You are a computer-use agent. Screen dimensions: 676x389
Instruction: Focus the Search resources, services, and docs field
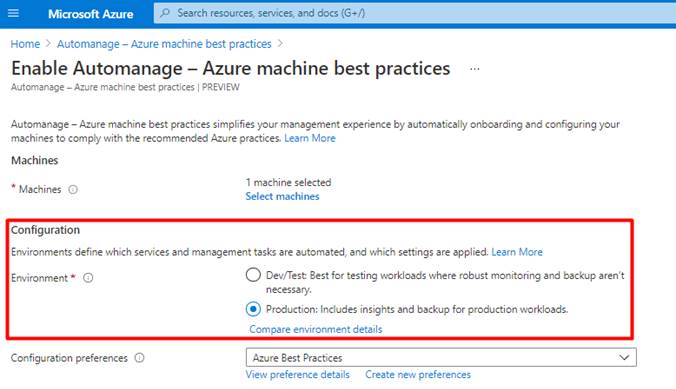point(415,13)
